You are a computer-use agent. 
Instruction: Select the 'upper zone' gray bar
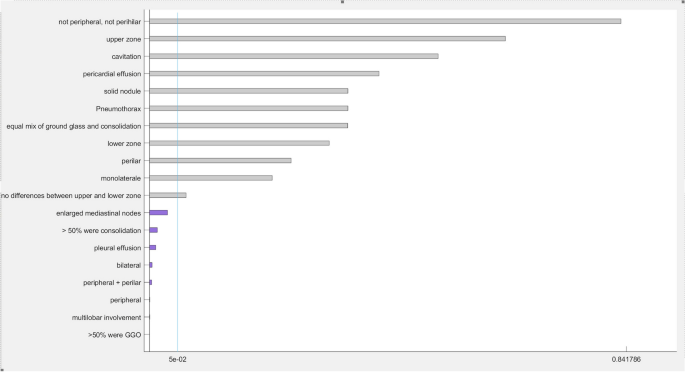(x=328, y=39)
